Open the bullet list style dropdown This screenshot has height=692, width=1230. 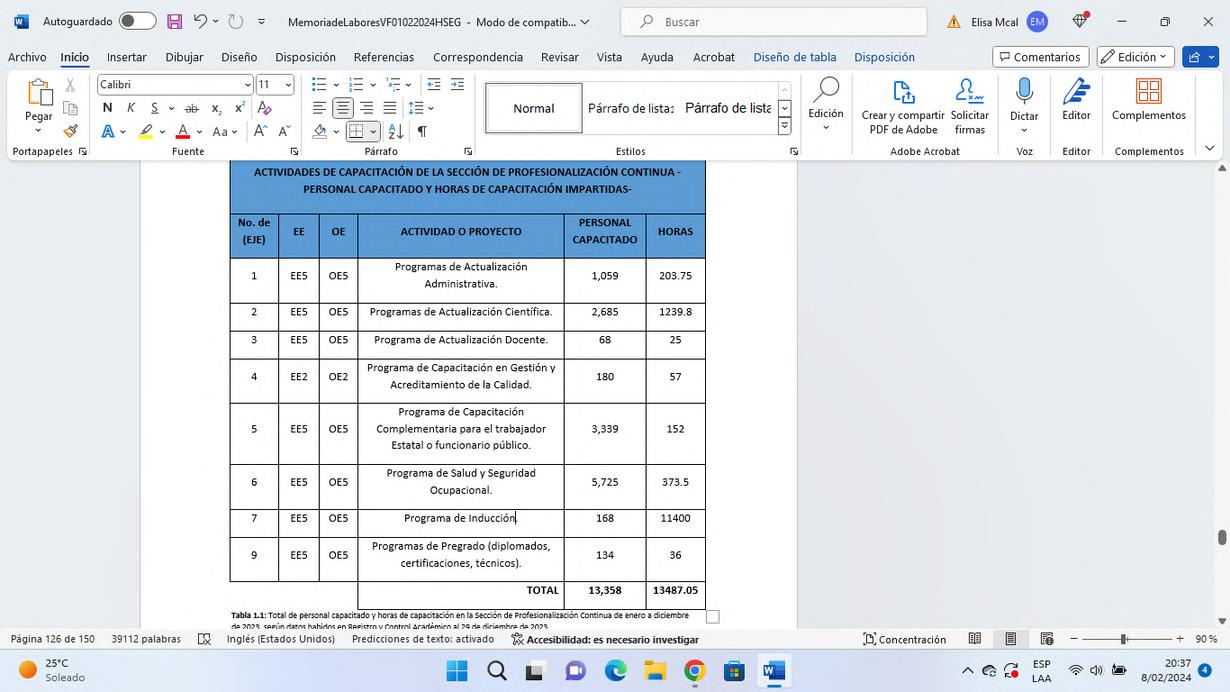[336, 85]
